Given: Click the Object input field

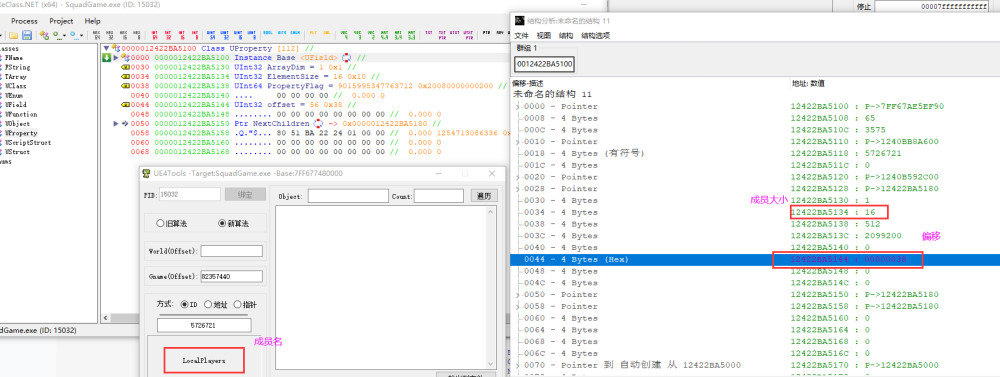Looking at the screenshot, I should click(x=348, y=196).
